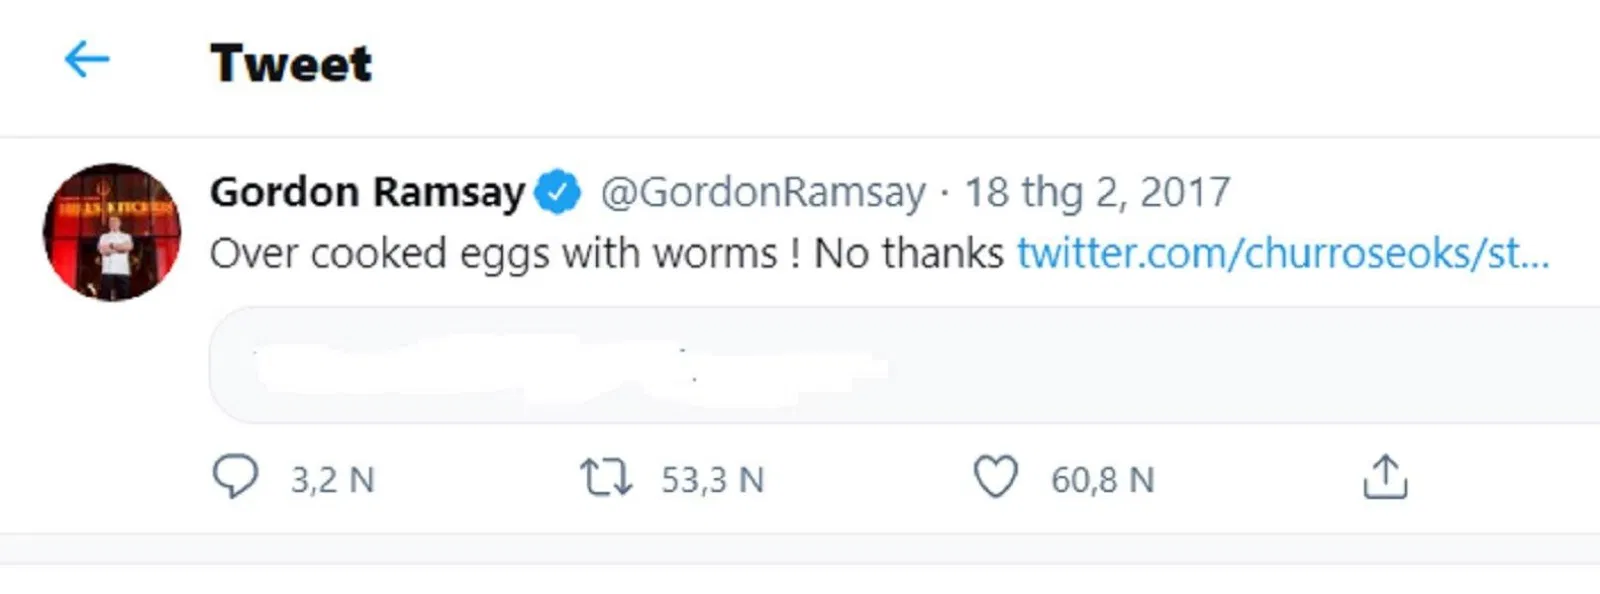Open the share tweet icon

[1387, 478]
